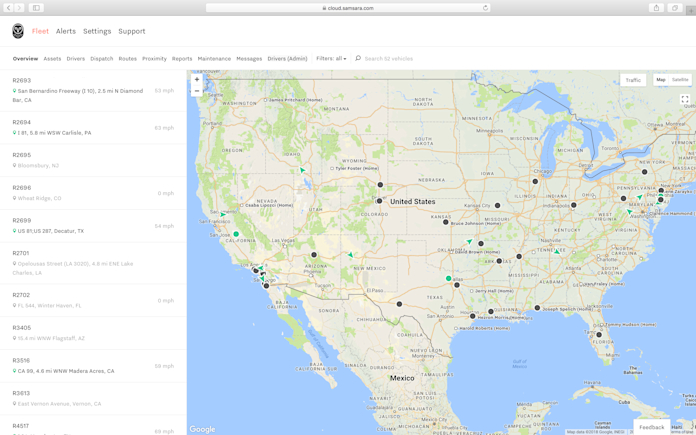Switch to the Maintenance tab
Screen dimensions: 696x435
[214, 59]
